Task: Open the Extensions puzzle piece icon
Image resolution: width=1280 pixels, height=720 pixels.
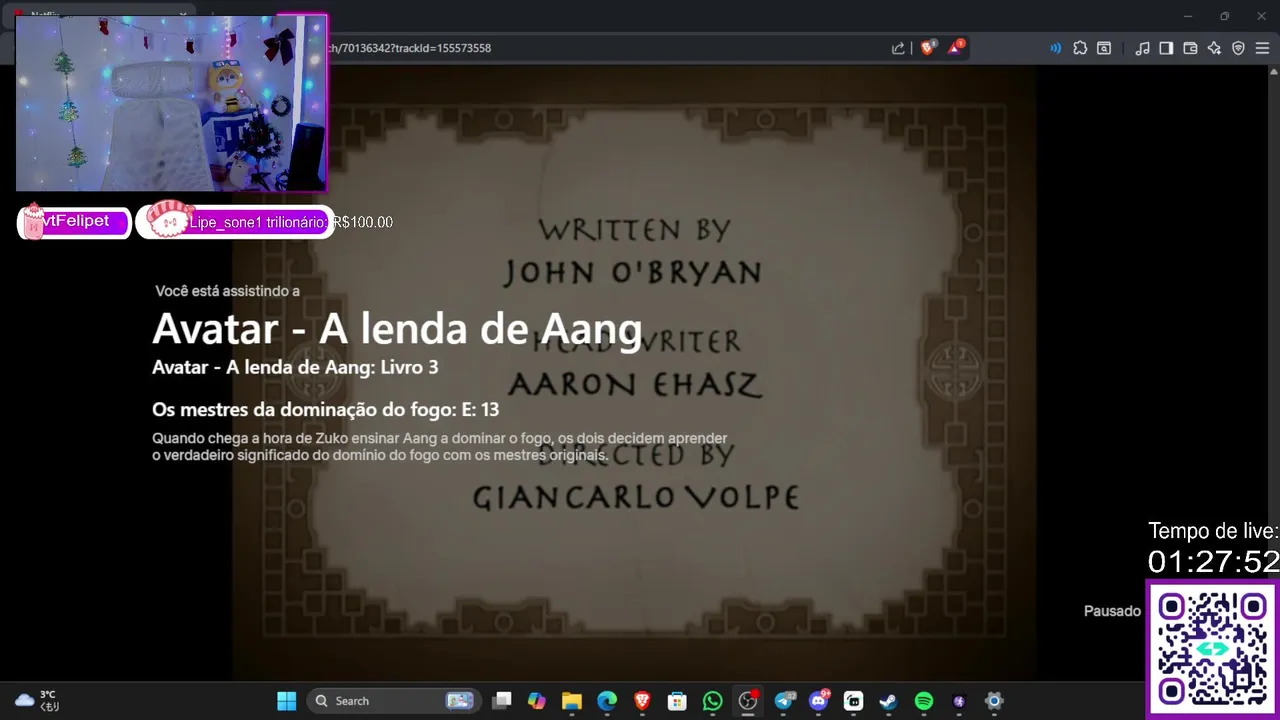Action: [x=1080, y=48]
